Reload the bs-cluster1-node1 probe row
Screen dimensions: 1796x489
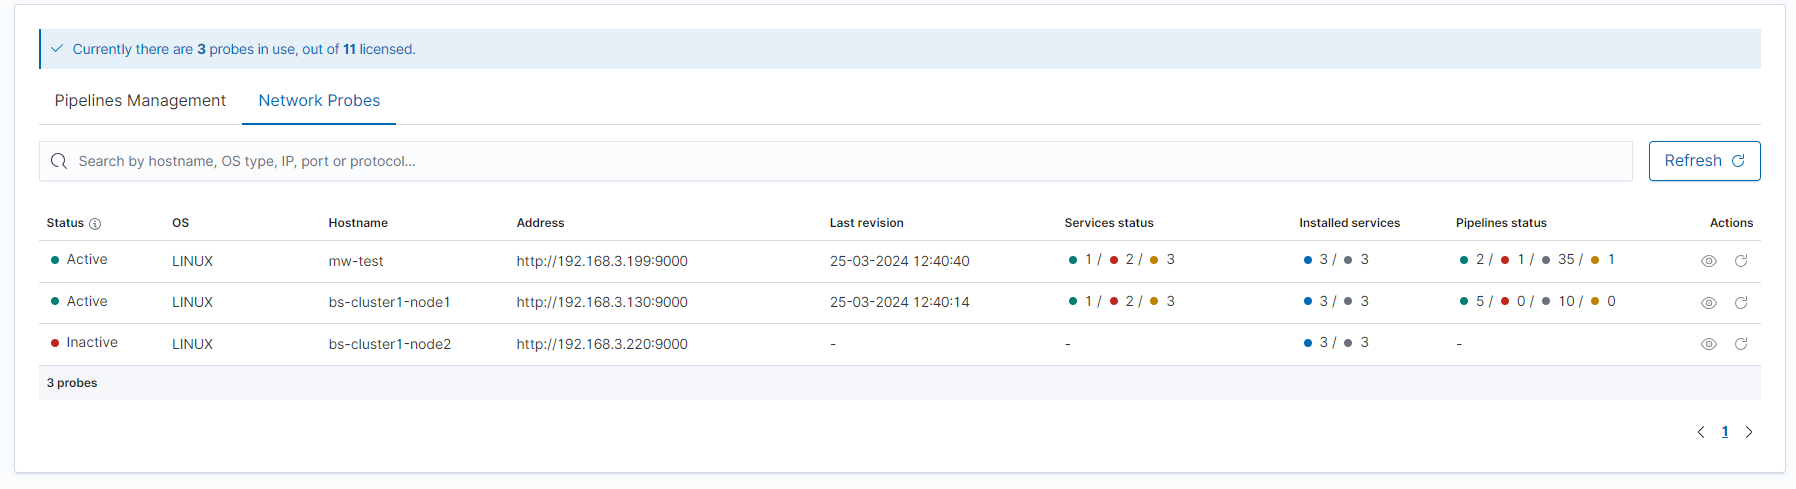coord(1741,303)
